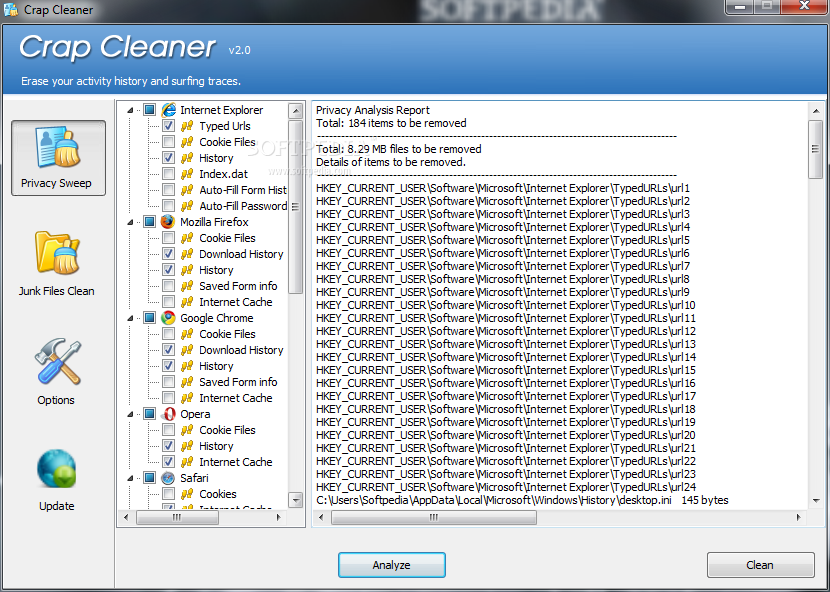Select the TypedURLs\url1 report line

coord(503,188)
